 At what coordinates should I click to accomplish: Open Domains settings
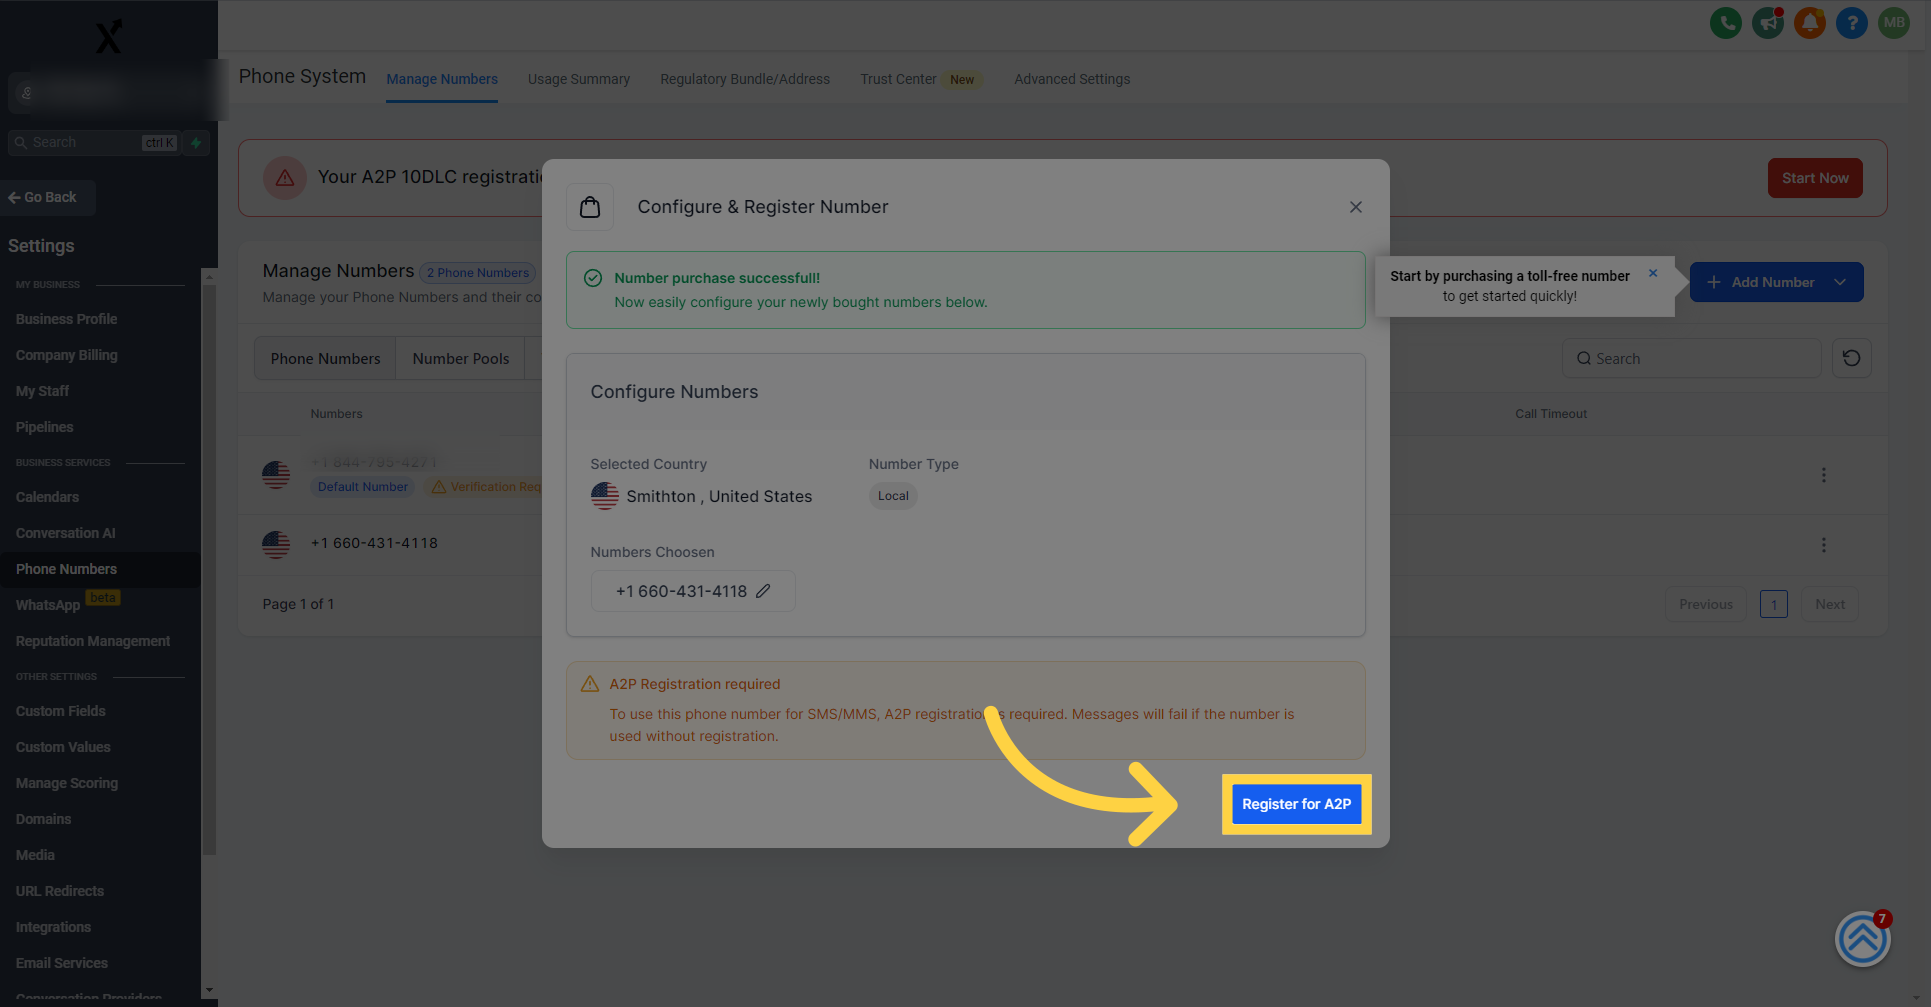[44, 819]
